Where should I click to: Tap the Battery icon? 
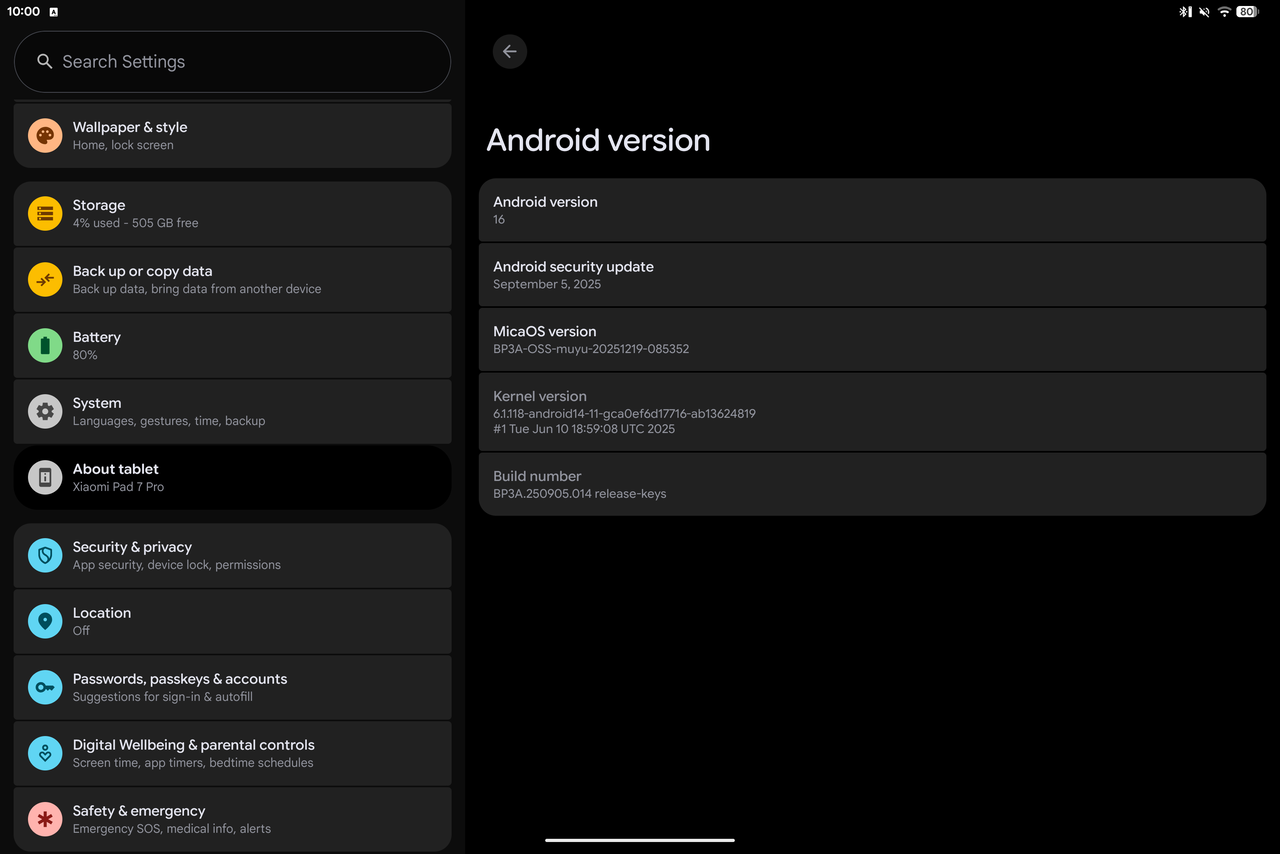(45, 345)
